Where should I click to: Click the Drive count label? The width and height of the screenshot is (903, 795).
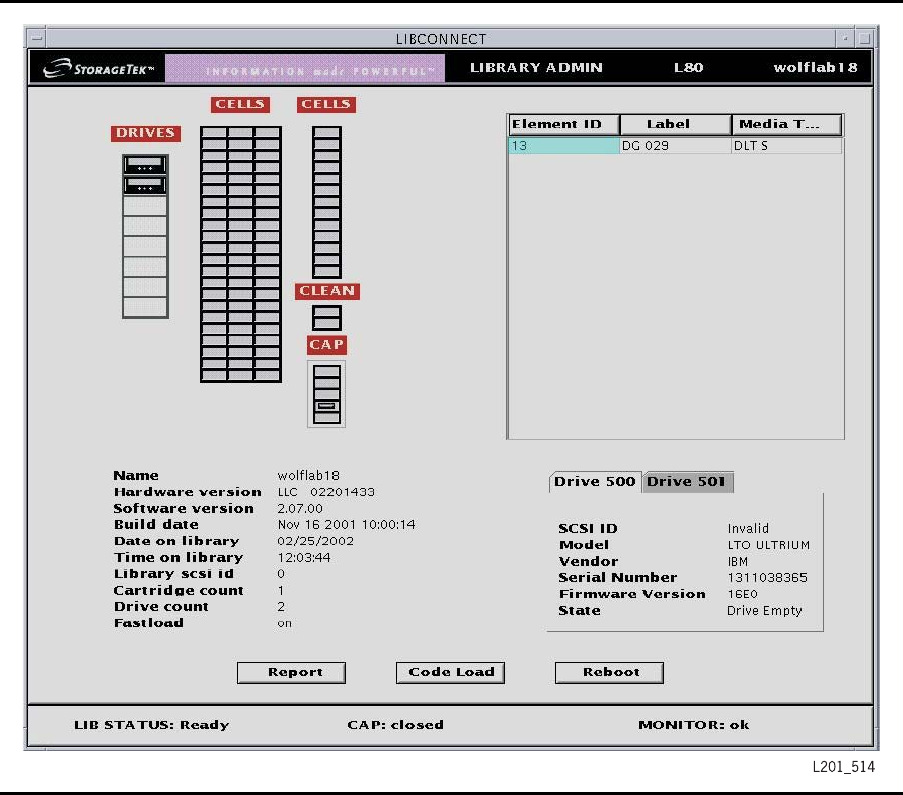[x=161, y=607]
